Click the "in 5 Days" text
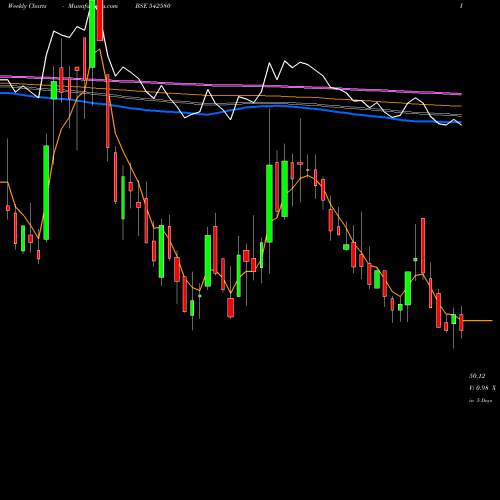This screenshot has width=500, height=500. [480, 400]
